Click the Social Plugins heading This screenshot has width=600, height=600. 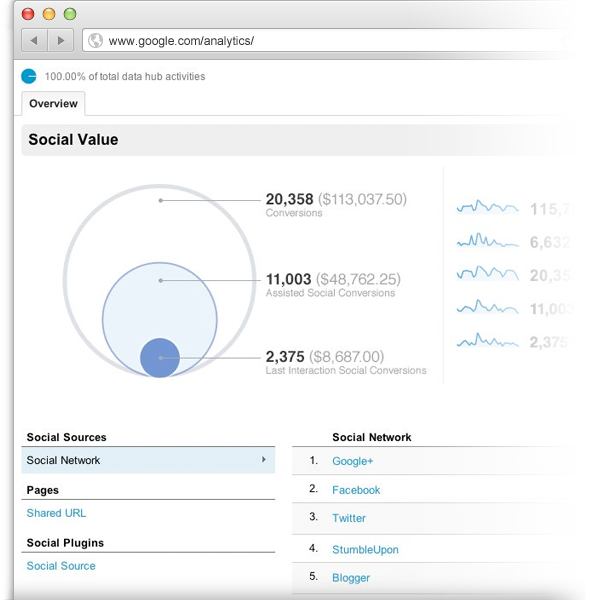click(x=65, y=543)
